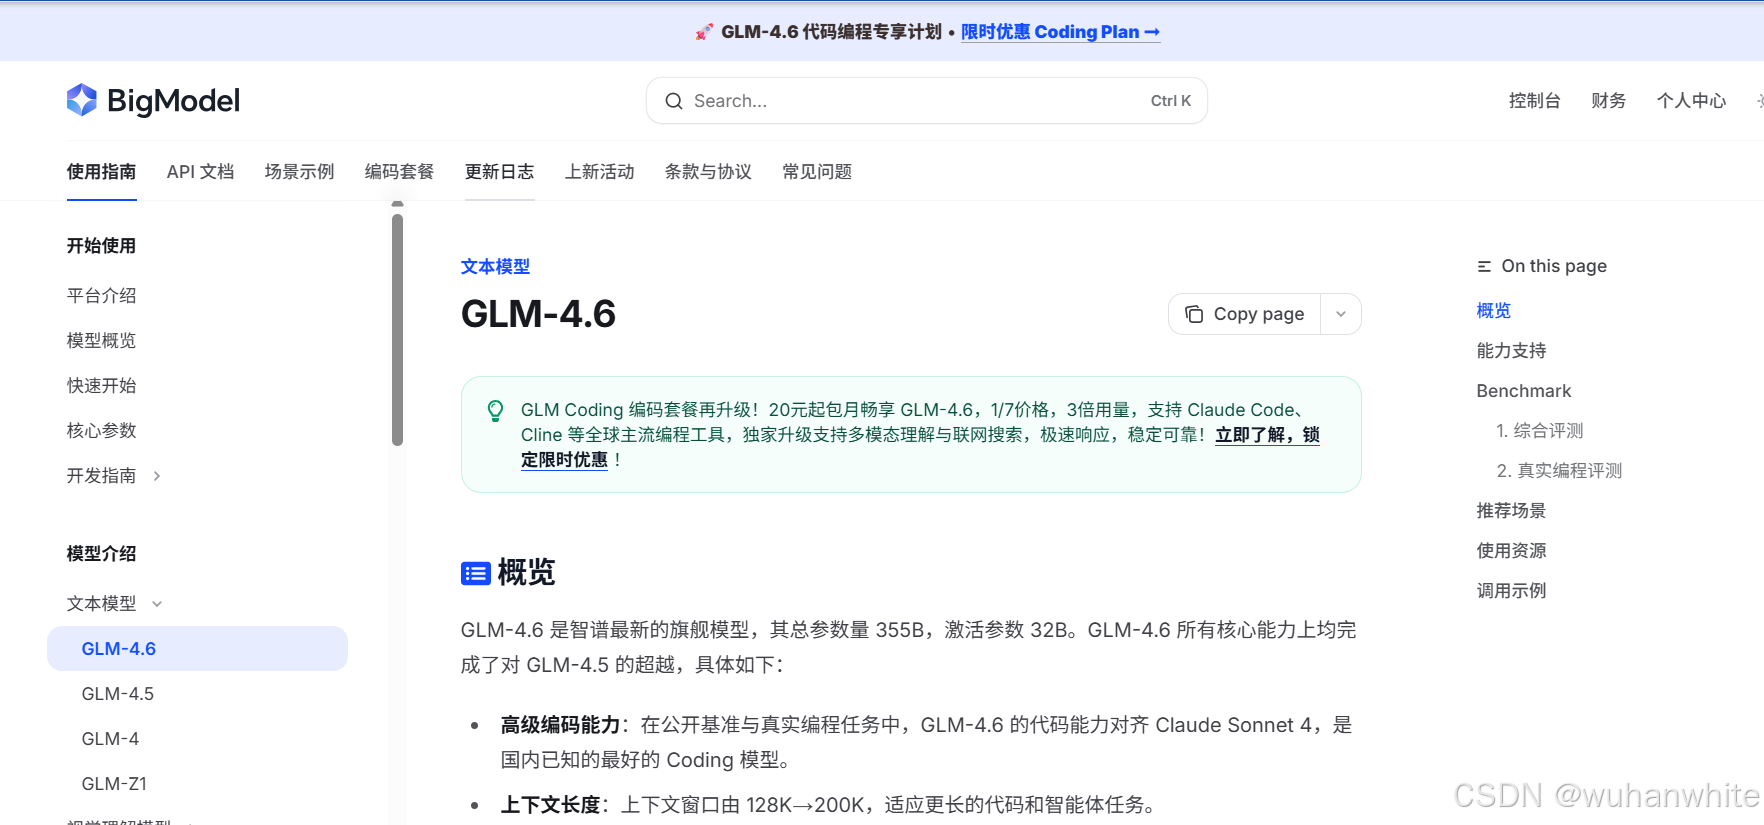
Task: Switch to the 更新日志 tab
Action: coord(500,172)
